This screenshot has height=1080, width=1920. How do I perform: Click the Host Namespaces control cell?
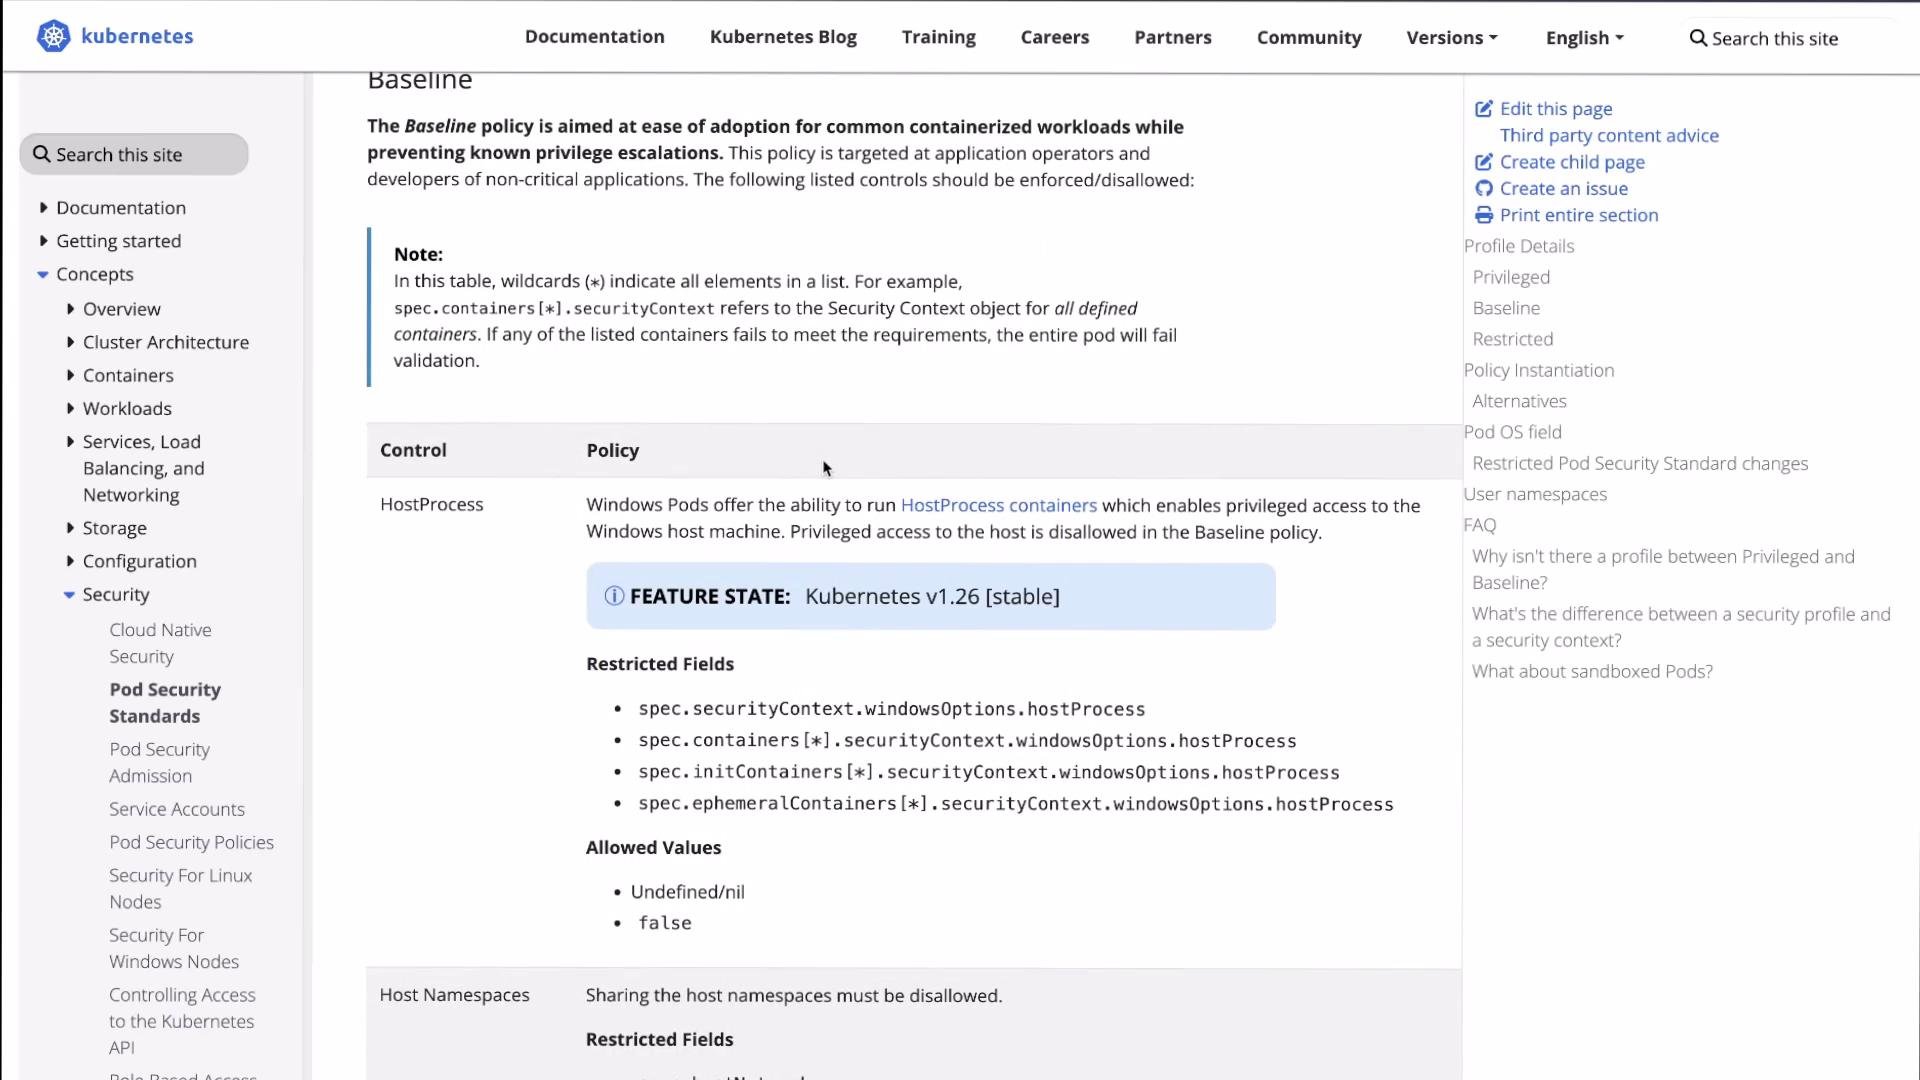pyautogui.click(x=455, y=995)
